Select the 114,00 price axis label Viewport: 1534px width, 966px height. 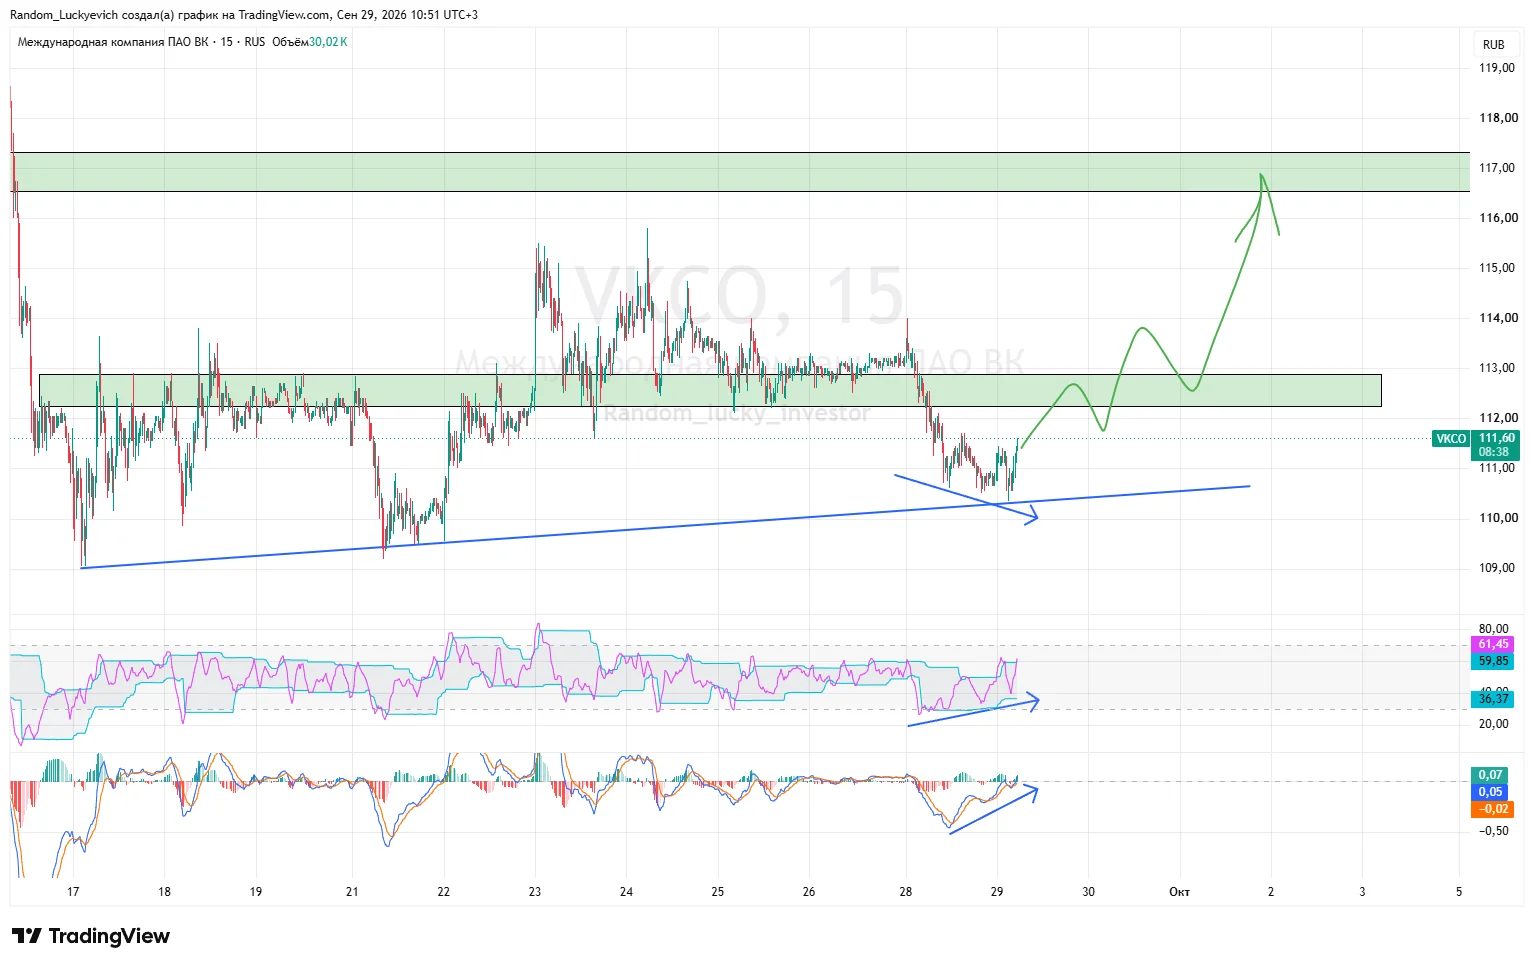point(1498,318)
